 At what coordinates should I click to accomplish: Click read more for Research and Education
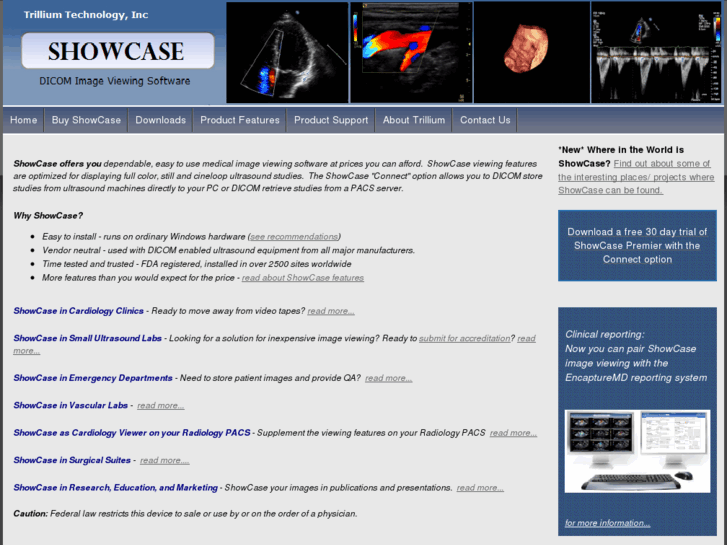pyautogui.click(x=480, y=487)
